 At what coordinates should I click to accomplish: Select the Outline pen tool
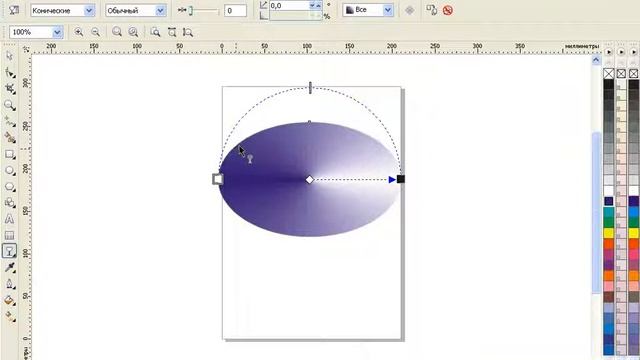9,284
